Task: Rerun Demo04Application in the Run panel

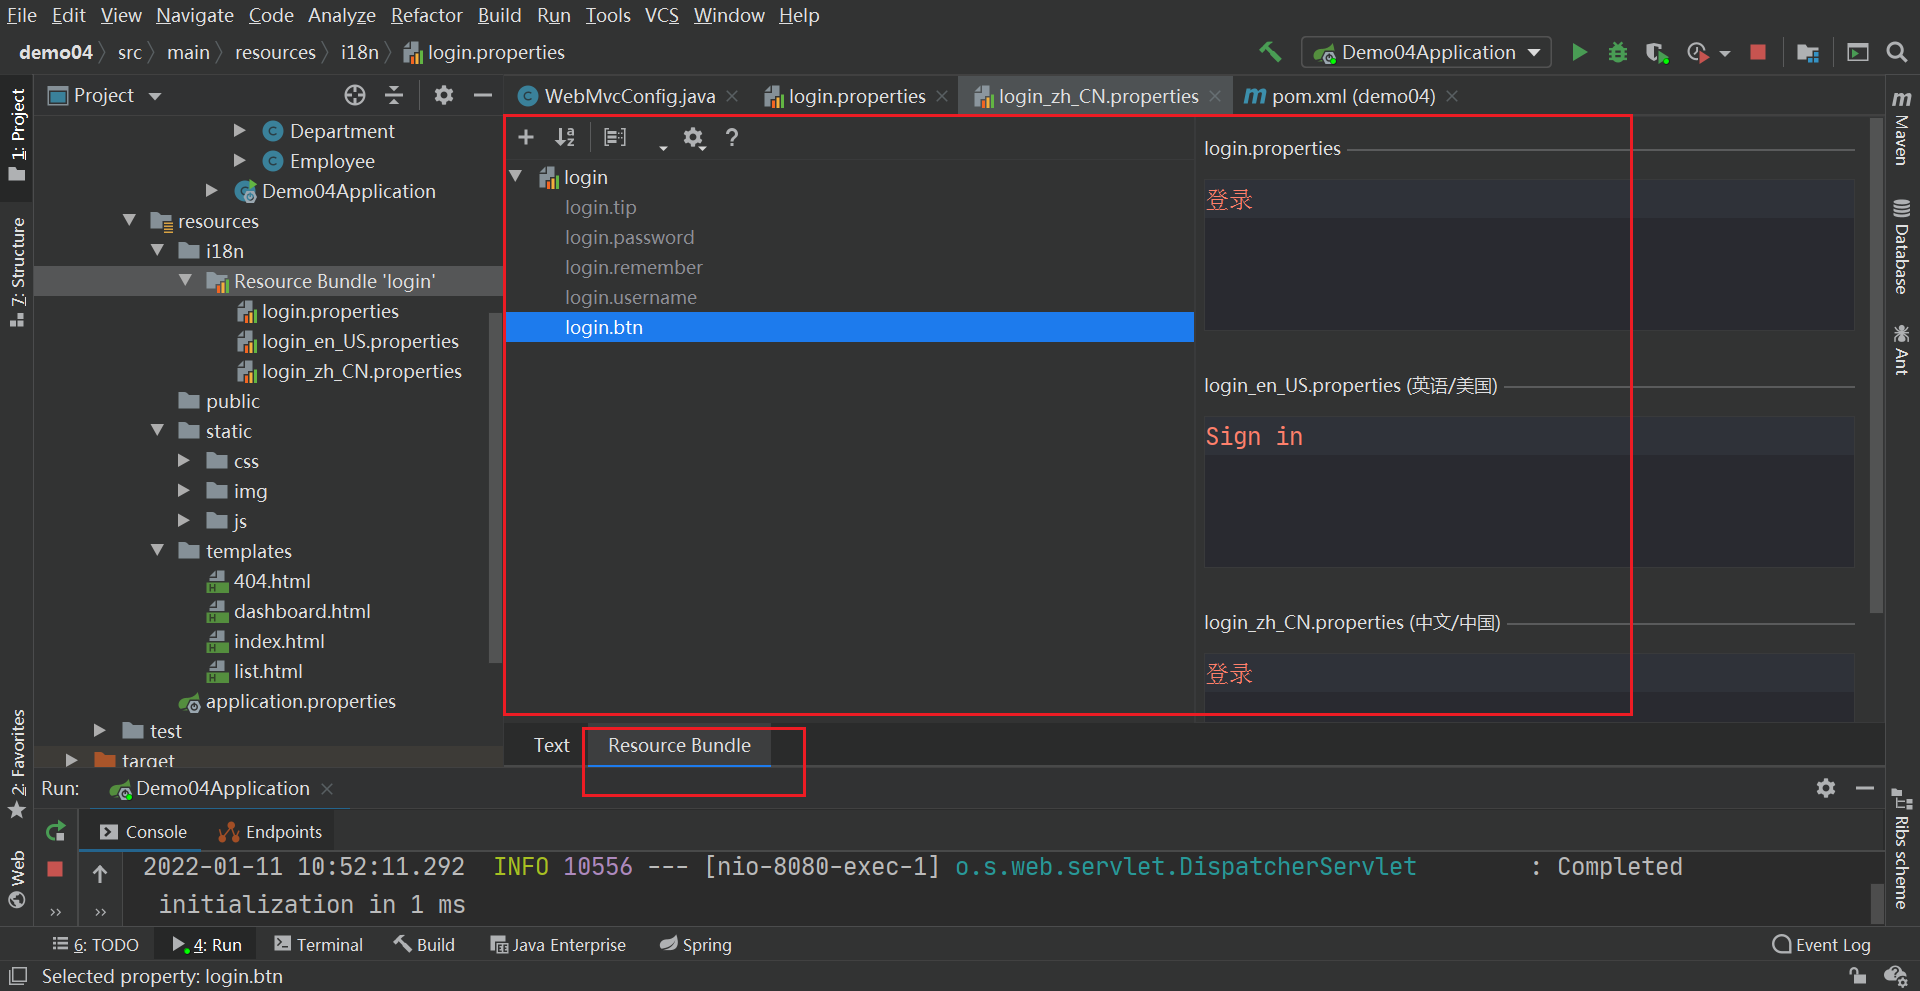Action: click(x=56, y=831)
